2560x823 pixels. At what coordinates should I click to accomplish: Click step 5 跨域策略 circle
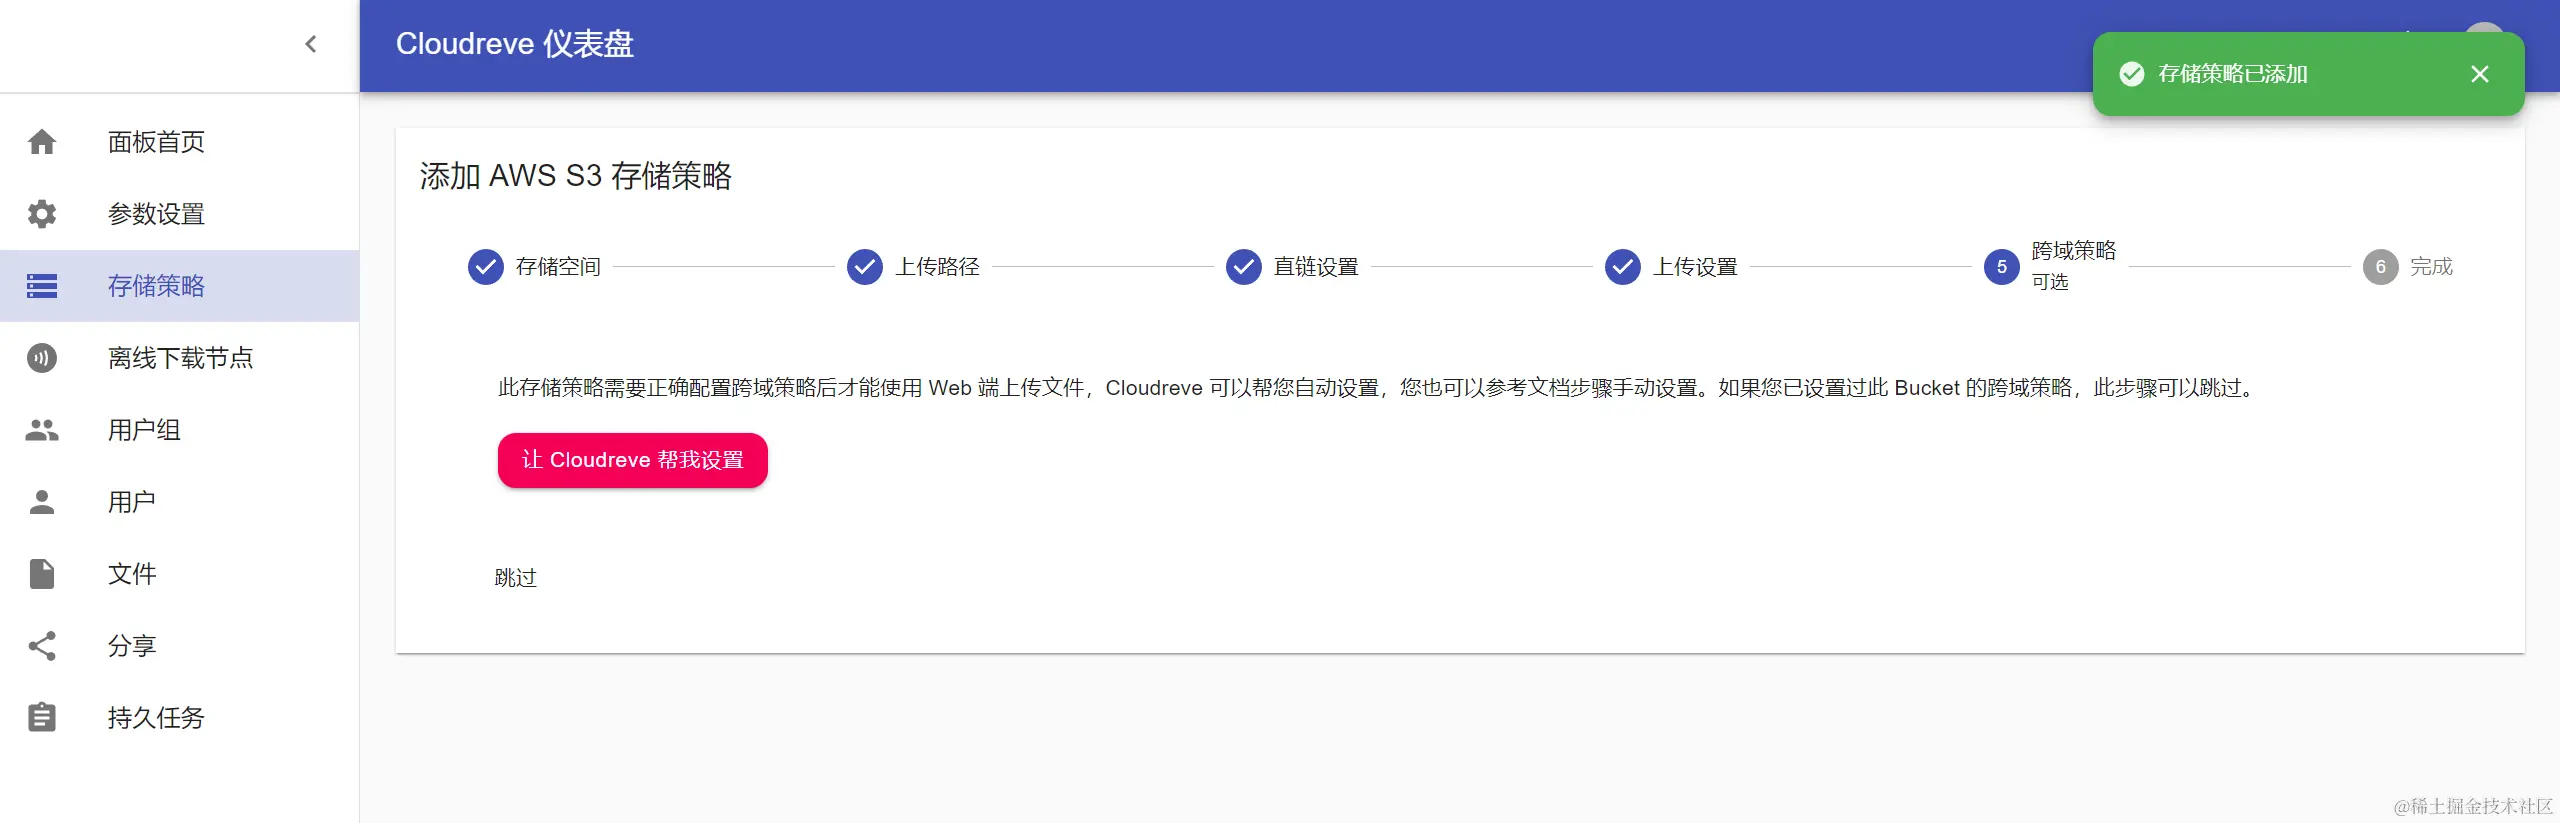(x=2002, y=267)
